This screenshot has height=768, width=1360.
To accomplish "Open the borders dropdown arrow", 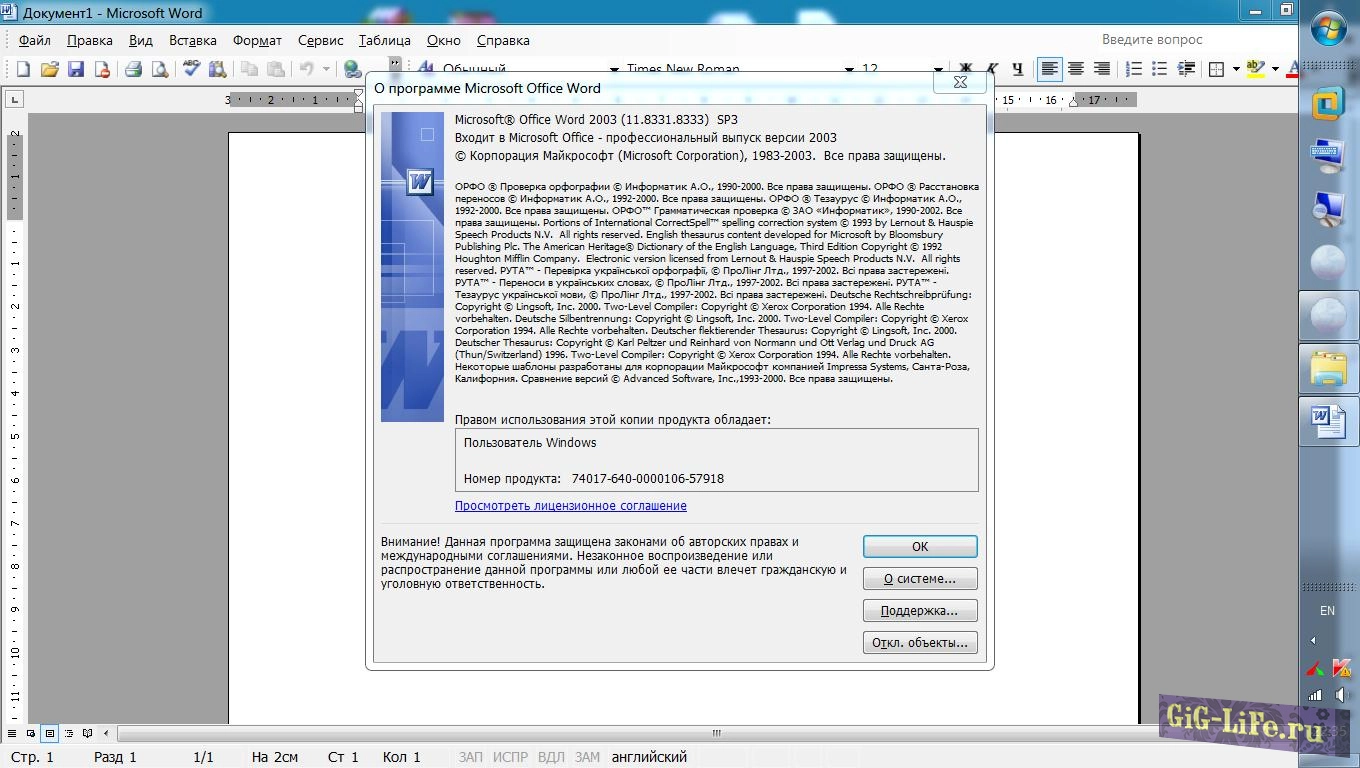I will click(1236, 69).
